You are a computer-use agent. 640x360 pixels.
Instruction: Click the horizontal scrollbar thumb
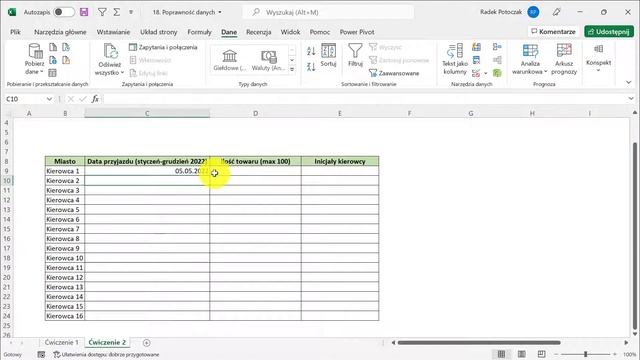479,342
